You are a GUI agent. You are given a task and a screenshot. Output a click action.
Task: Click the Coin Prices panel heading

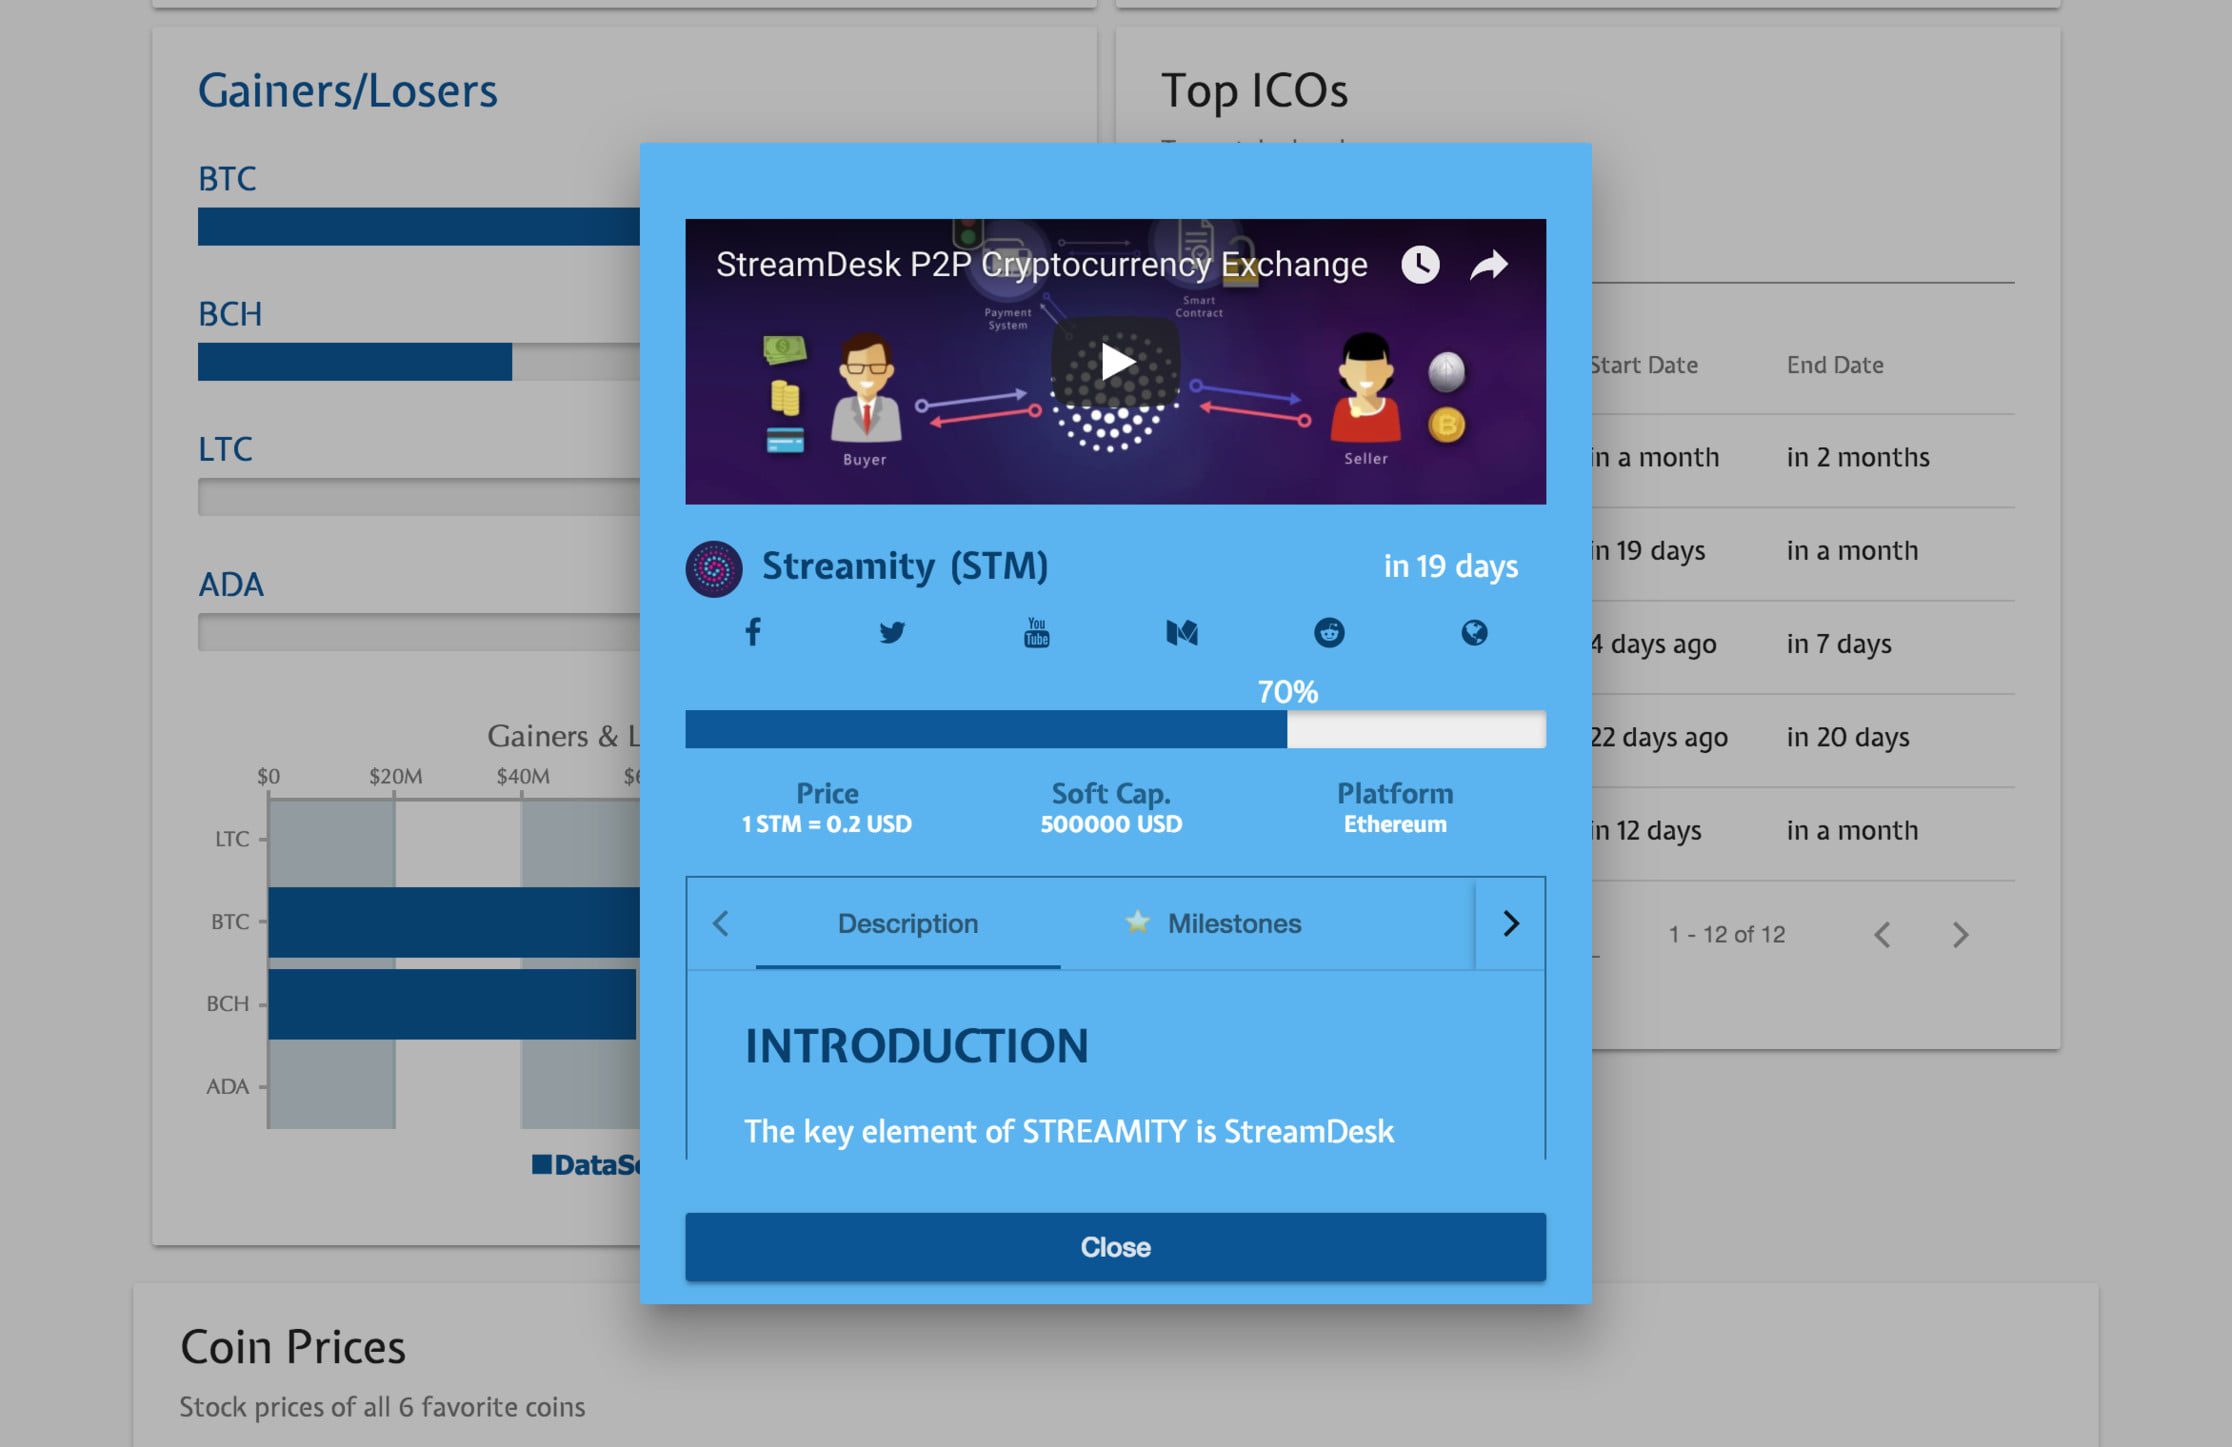pyautogui.click(x=293, y=1347)
